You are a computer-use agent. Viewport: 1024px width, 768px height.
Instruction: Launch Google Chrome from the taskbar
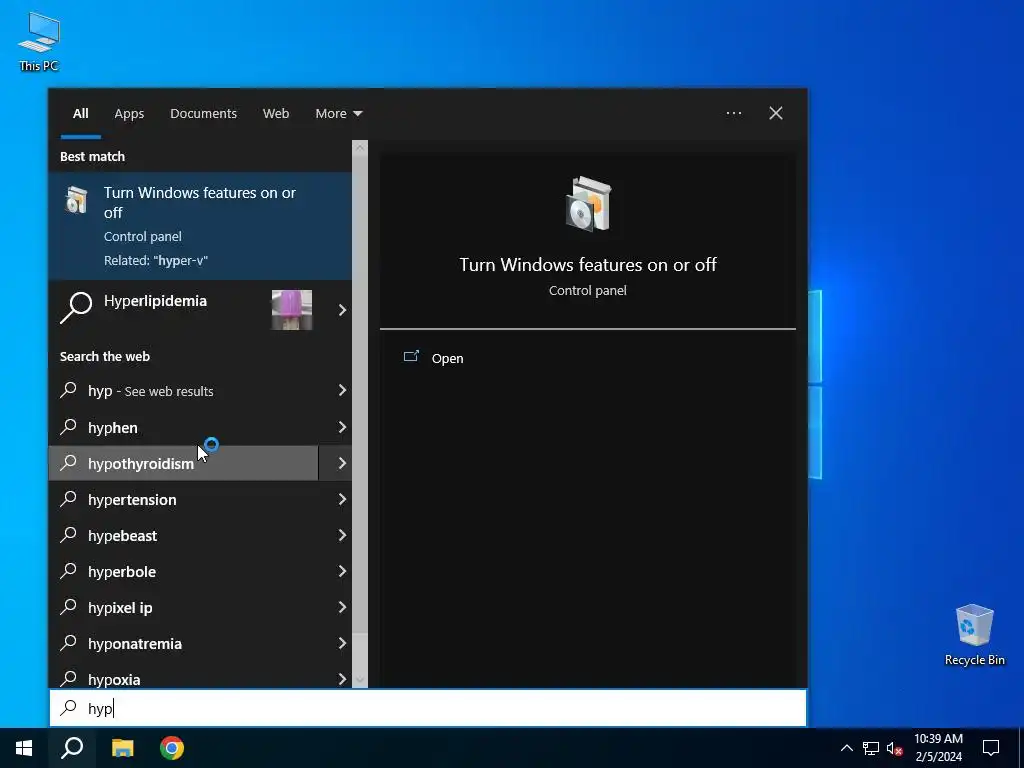pyautogui.click(x=172, y=748)
